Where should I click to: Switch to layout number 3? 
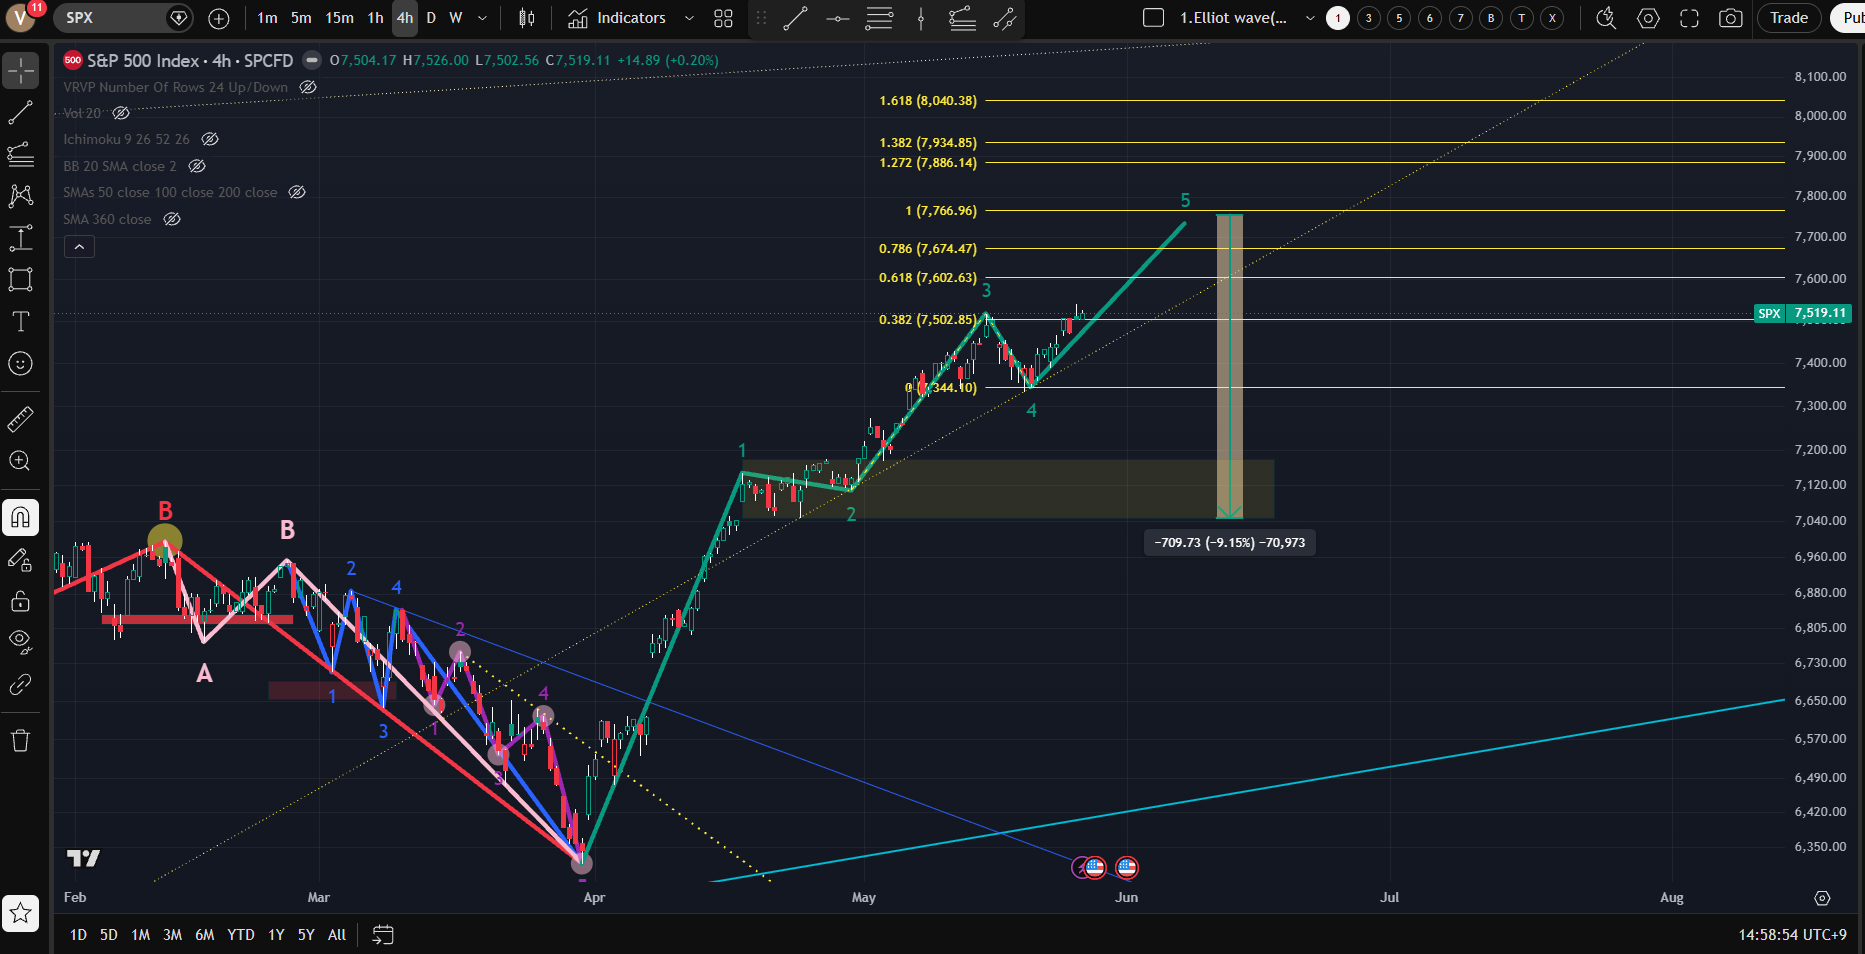tap(1369, 18)
